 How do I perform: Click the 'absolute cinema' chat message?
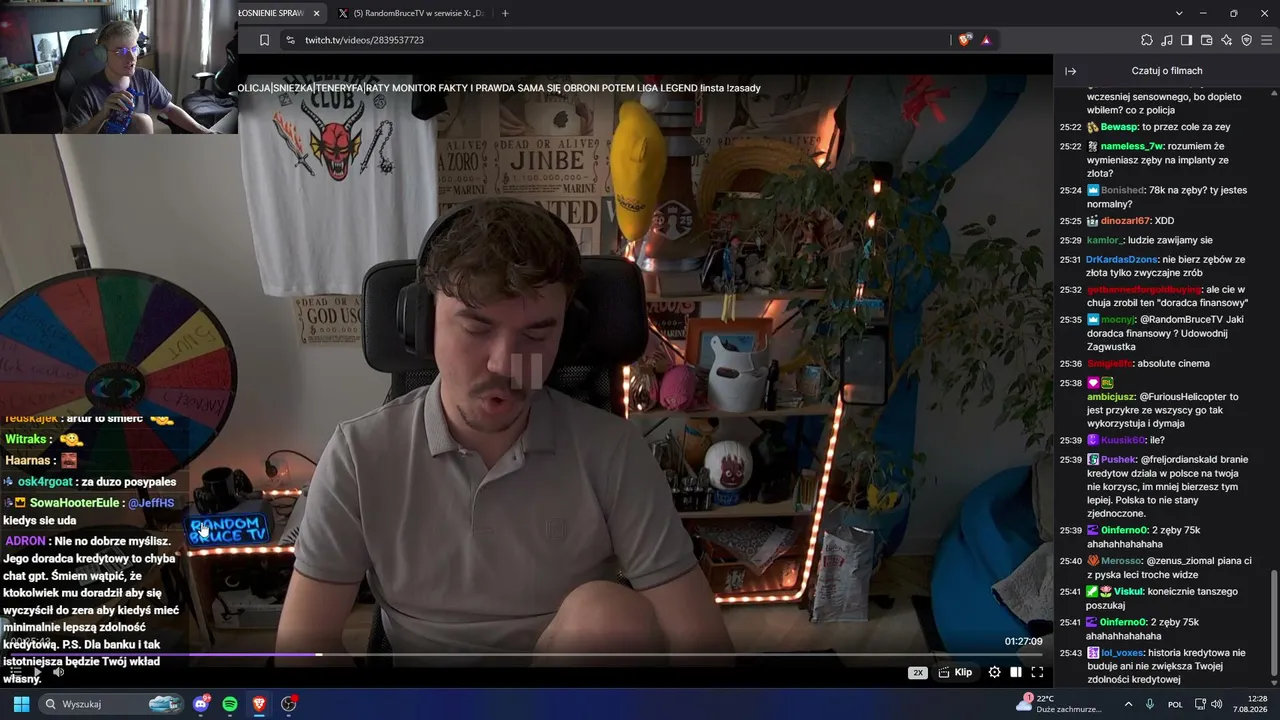1172,364
